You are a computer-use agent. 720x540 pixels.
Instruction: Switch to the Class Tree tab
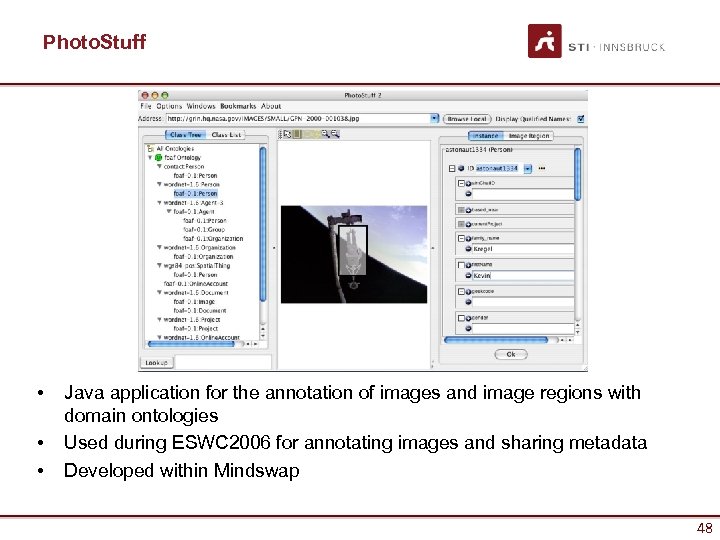click(186, 135)
